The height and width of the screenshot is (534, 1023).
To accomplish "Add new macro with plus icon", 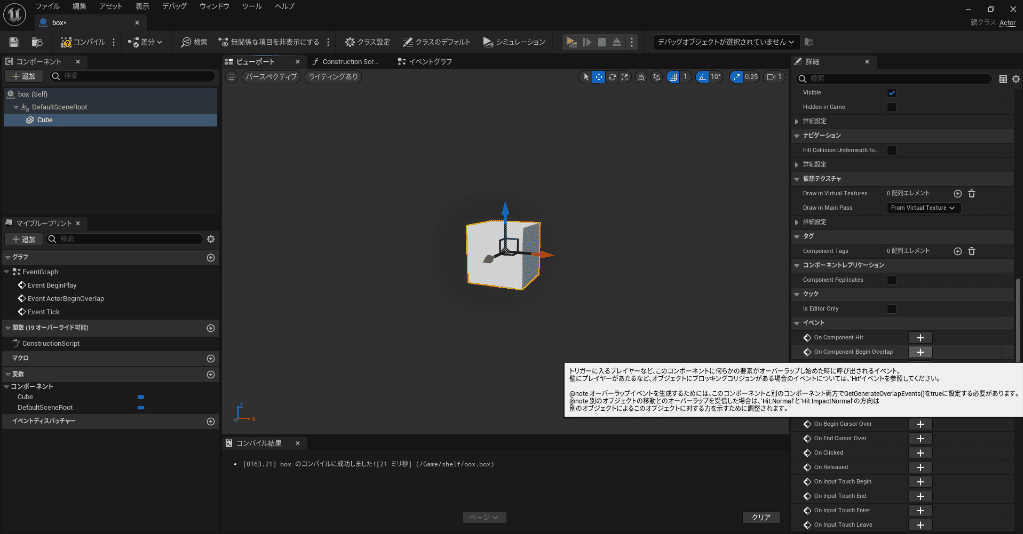I will click(x=211, y=358).
